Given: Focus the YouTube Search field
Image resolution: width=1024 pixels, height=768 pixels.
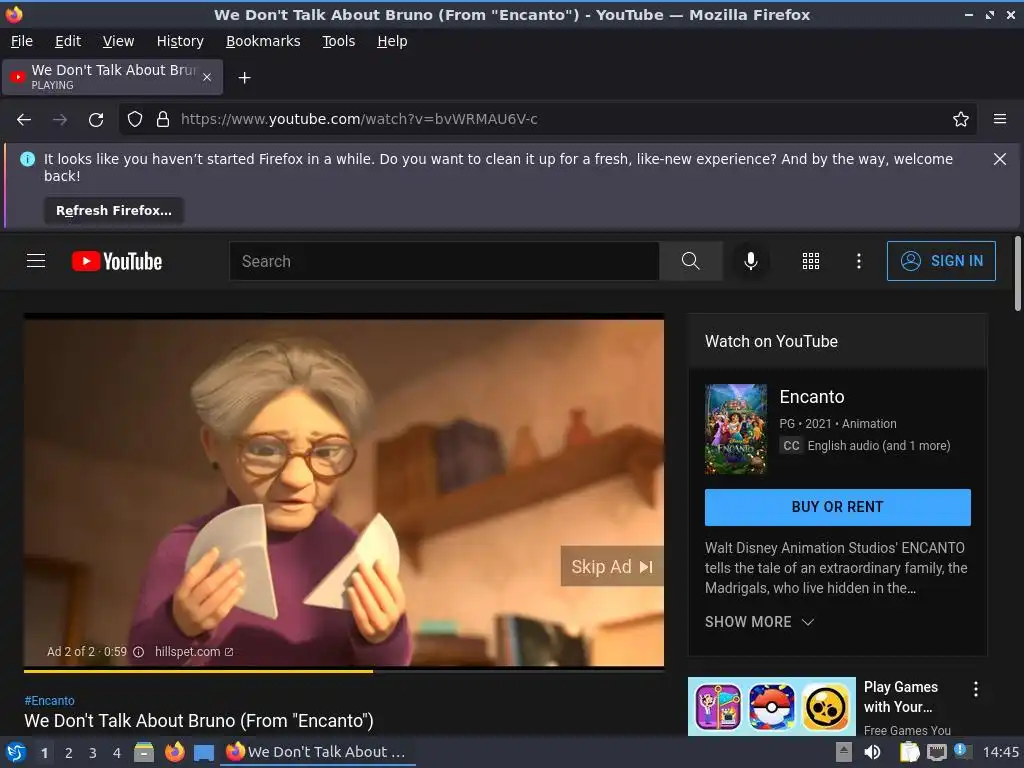Looking at the screenshot, I should [x=444, y=261].
